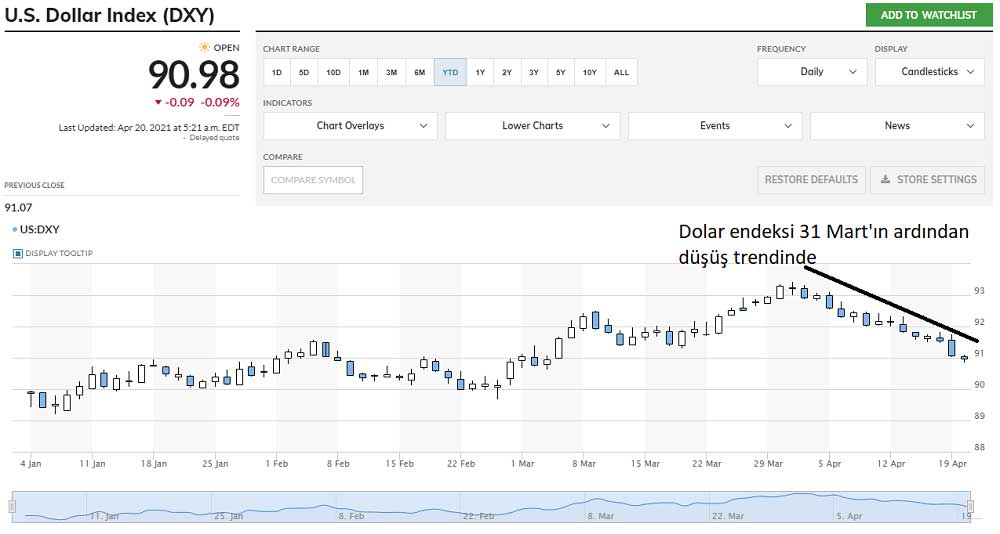Select the 6M chart range
This screenshot has height=534, width=1000.
click(x=420, y=72)
